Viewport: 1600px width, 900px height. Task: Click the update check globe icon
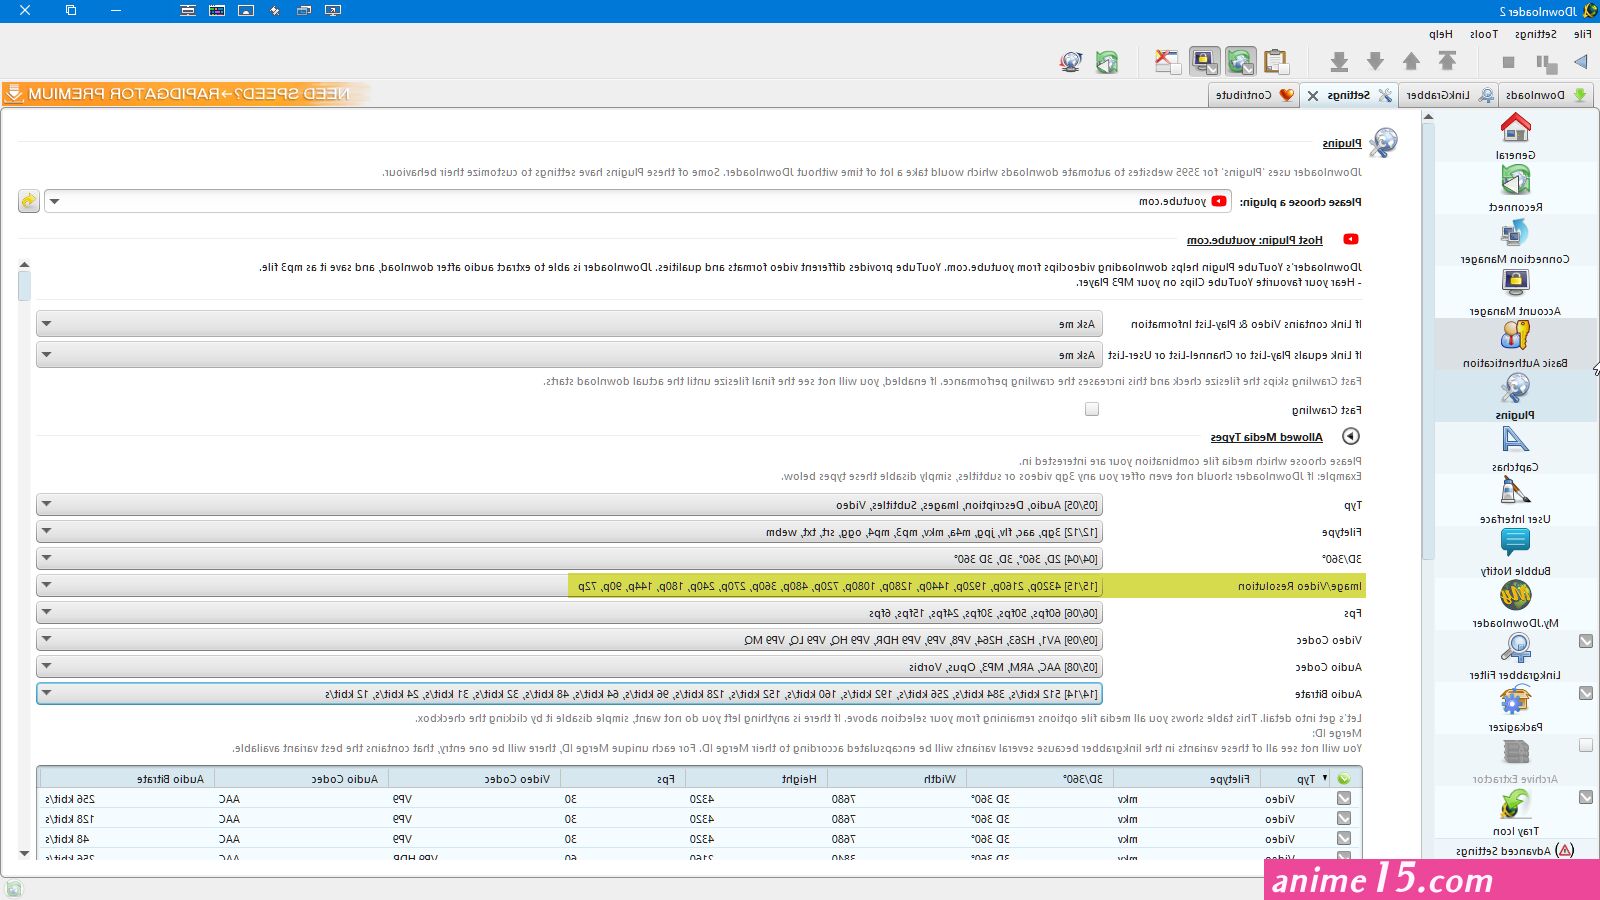1071,62
